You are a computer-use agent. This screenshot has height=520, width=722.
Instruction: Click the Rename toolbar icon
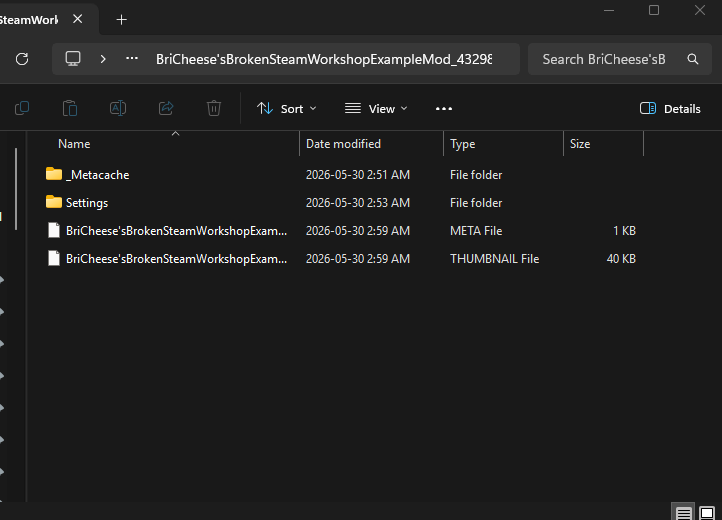click(x=118, y=108)
